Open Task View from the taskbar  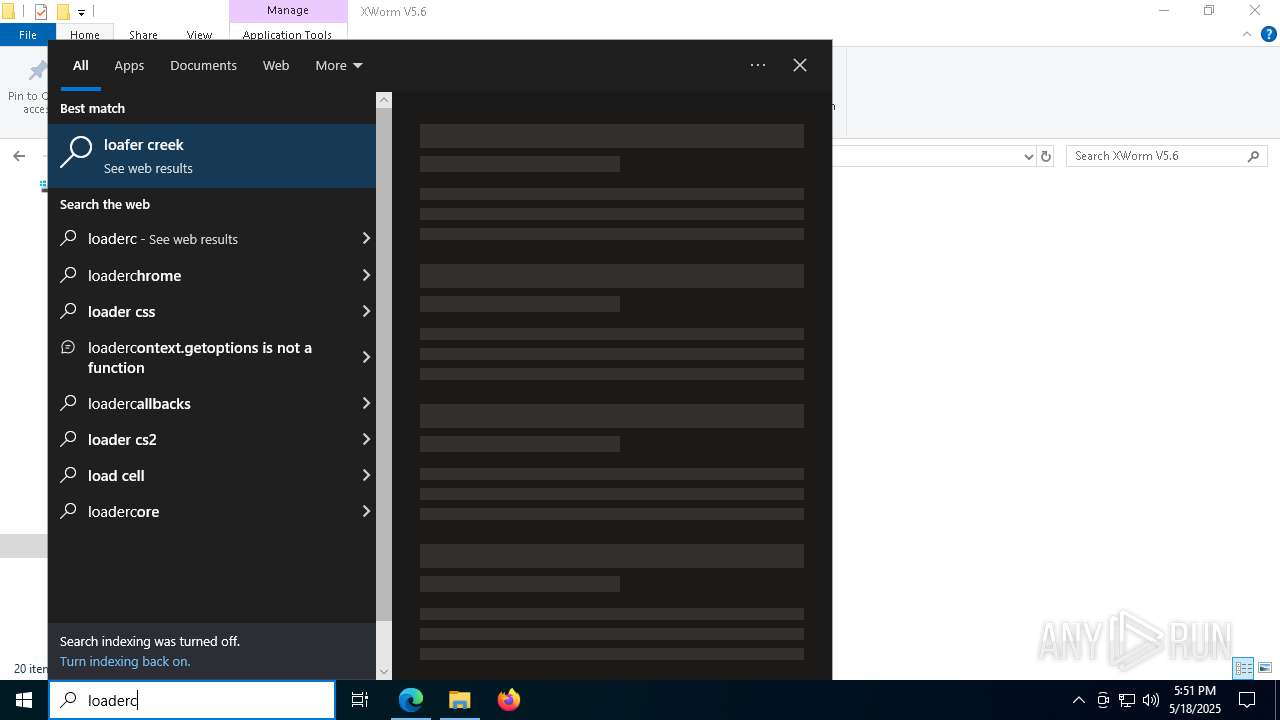(x=360, y=700)
